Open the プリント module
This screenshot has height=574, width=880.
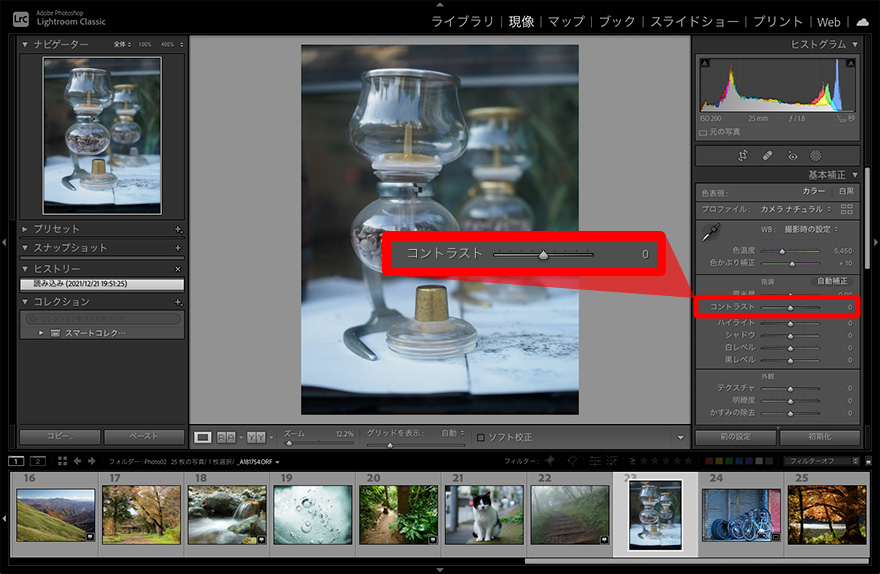pos(778,21)
